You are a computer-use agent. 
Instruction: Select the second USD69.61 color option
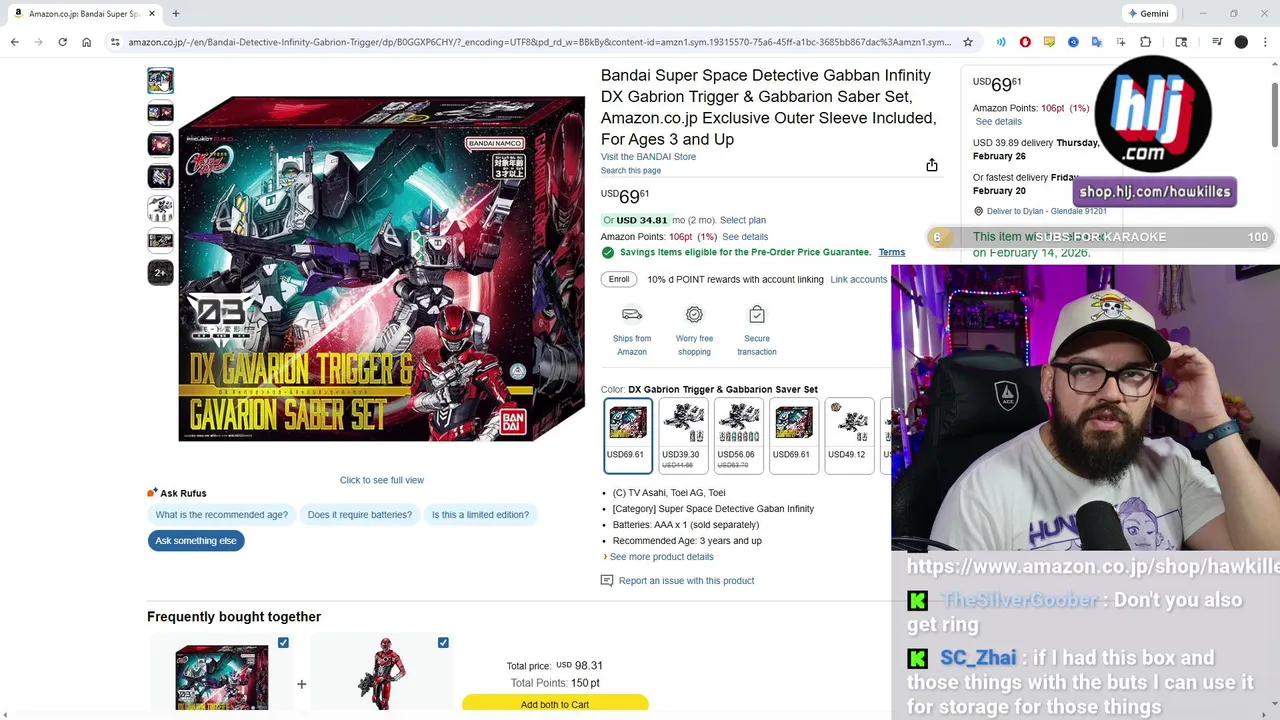[794, 434]
